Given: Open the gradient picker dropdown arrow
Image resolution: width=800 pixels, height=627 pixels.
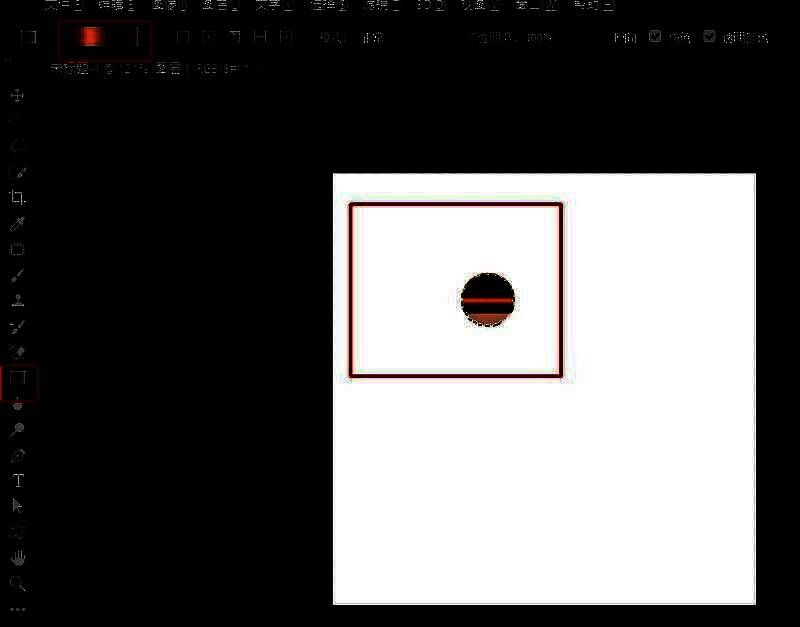Looking at the screenshot, I should coord(137,38).
